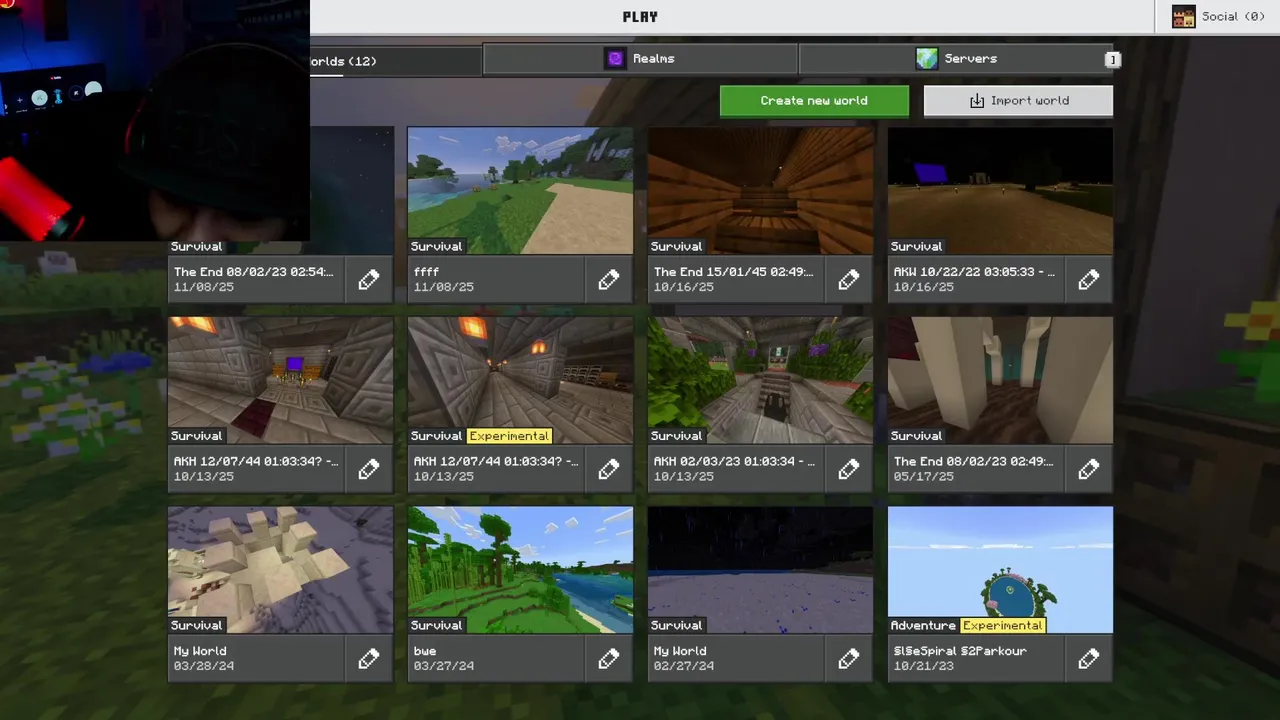Click the 03/27/24 date under bwe
1280x720 pixels.
[443, 666]
